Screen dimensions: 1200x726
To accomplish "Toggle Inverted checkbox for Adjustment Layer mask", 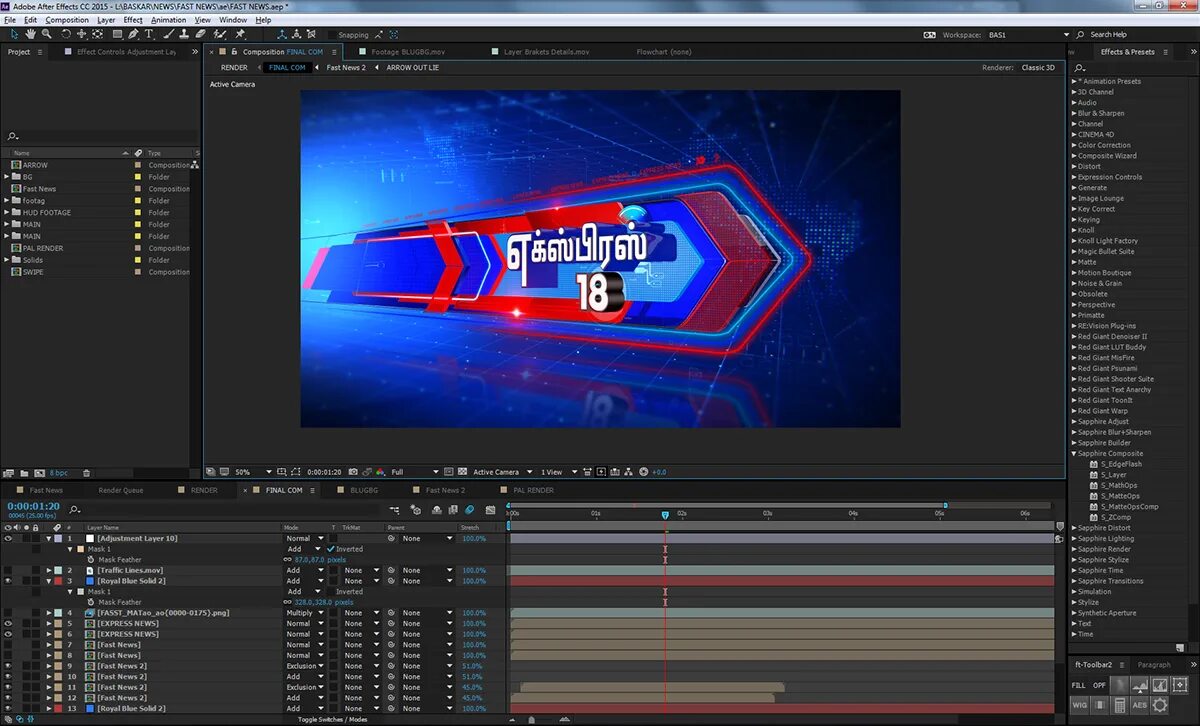I will click(x=330, y=549).
